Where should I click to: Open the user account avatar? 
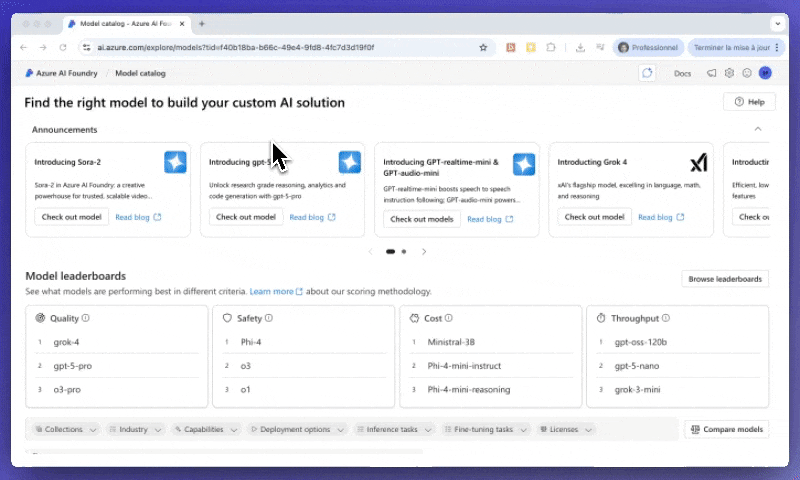point(765,73)
